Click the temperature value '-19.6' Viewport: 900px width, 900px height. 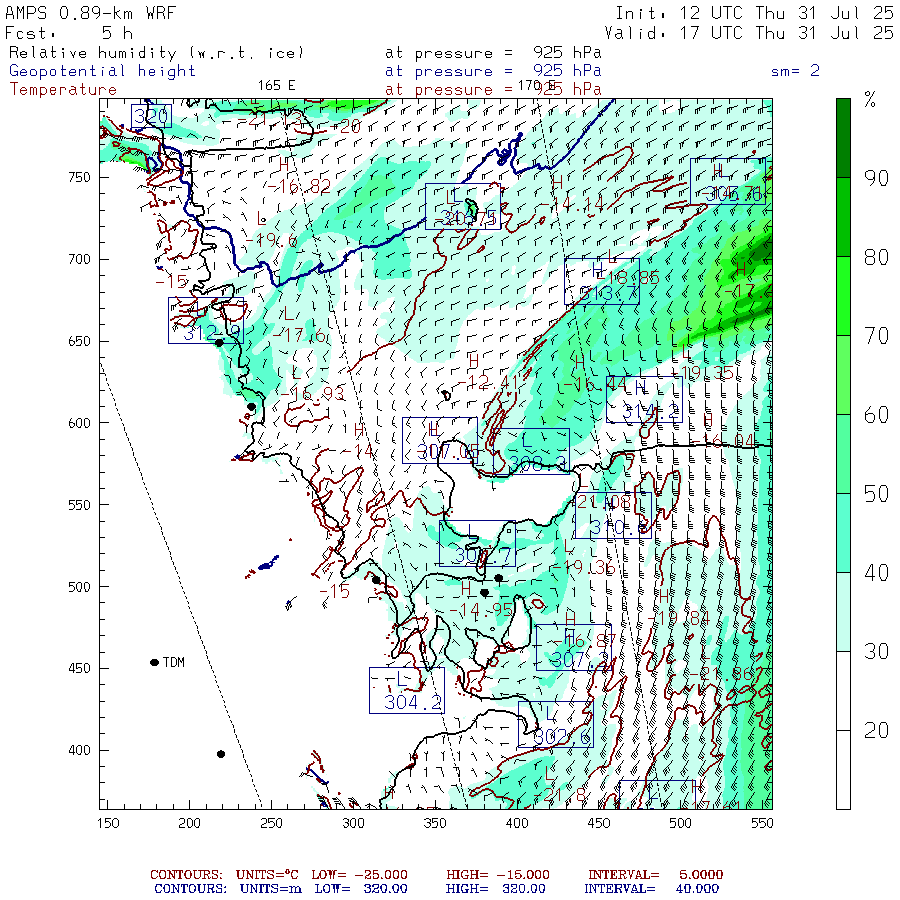(271, 240)
